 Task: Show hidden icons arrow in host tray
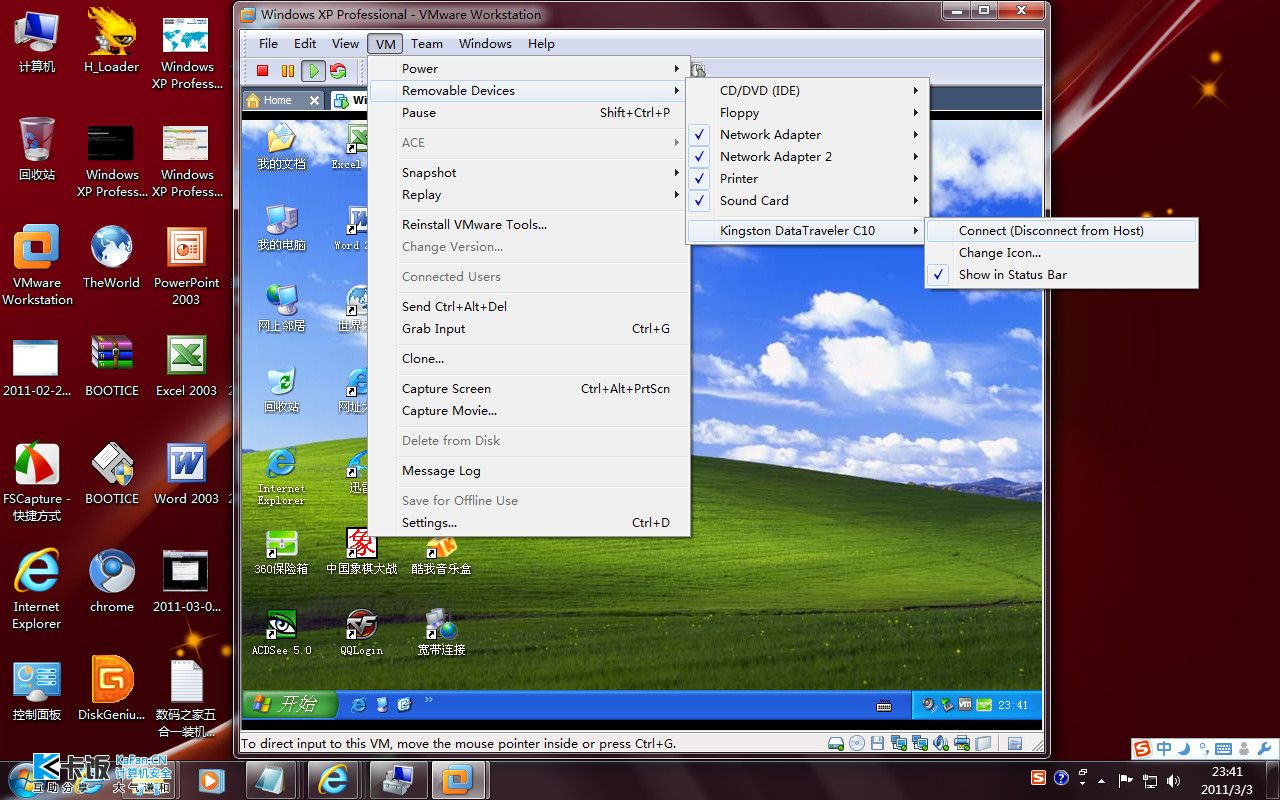click(x=1102, y=780)
